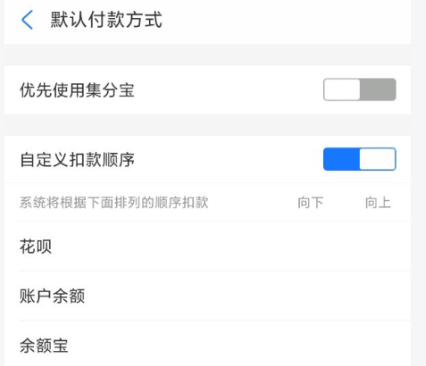Tap the 默认付款方式 page title

[106, 20]
